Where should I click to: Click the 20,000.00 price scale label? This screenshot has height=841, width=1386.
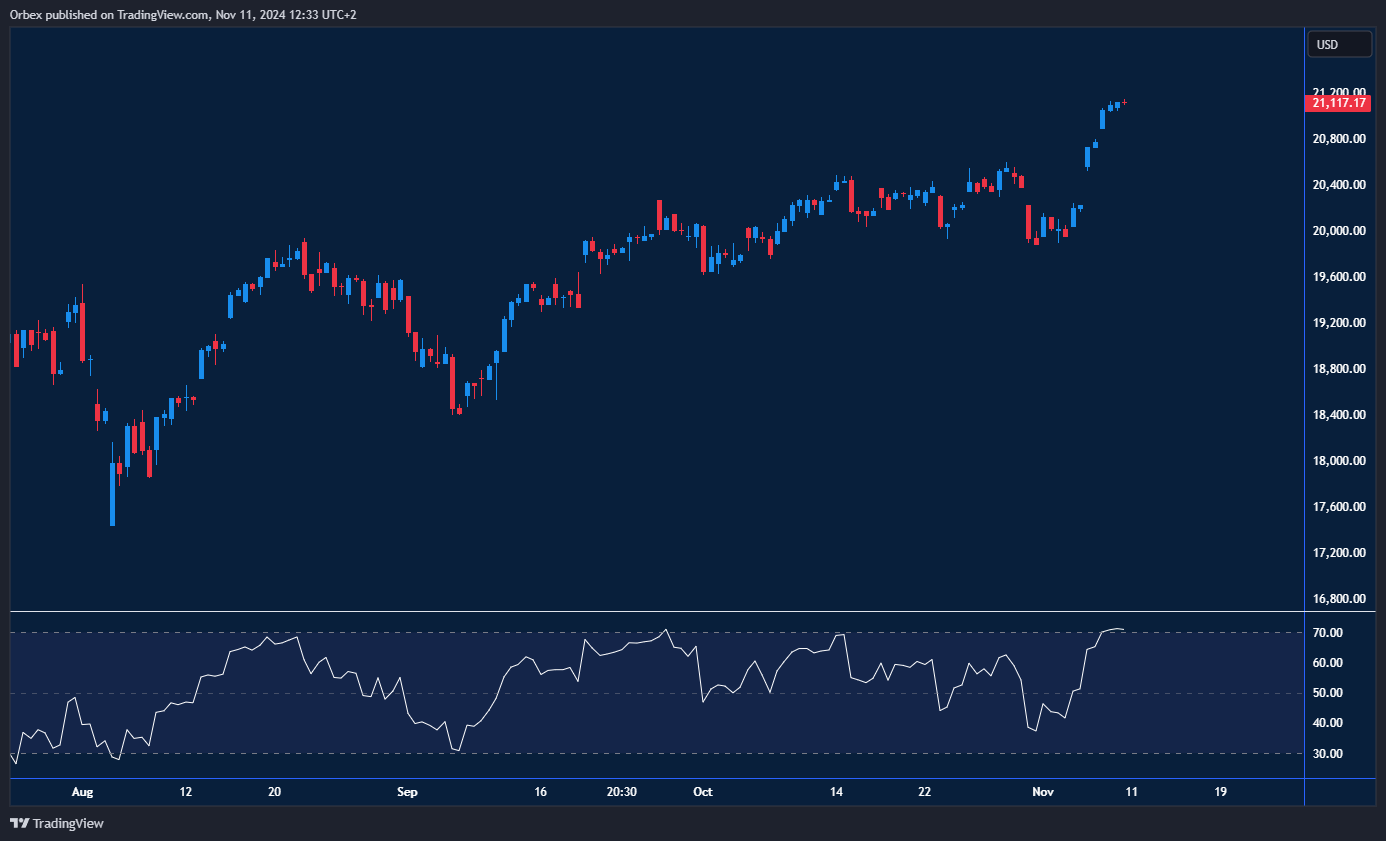coord(1340,231)
